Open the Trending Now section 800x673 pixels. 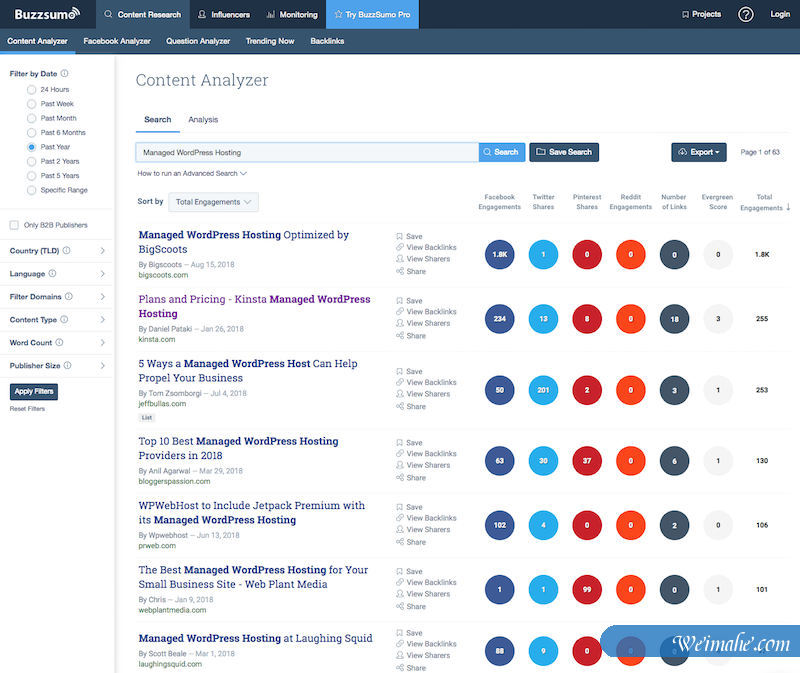click(x=272, y=42)
